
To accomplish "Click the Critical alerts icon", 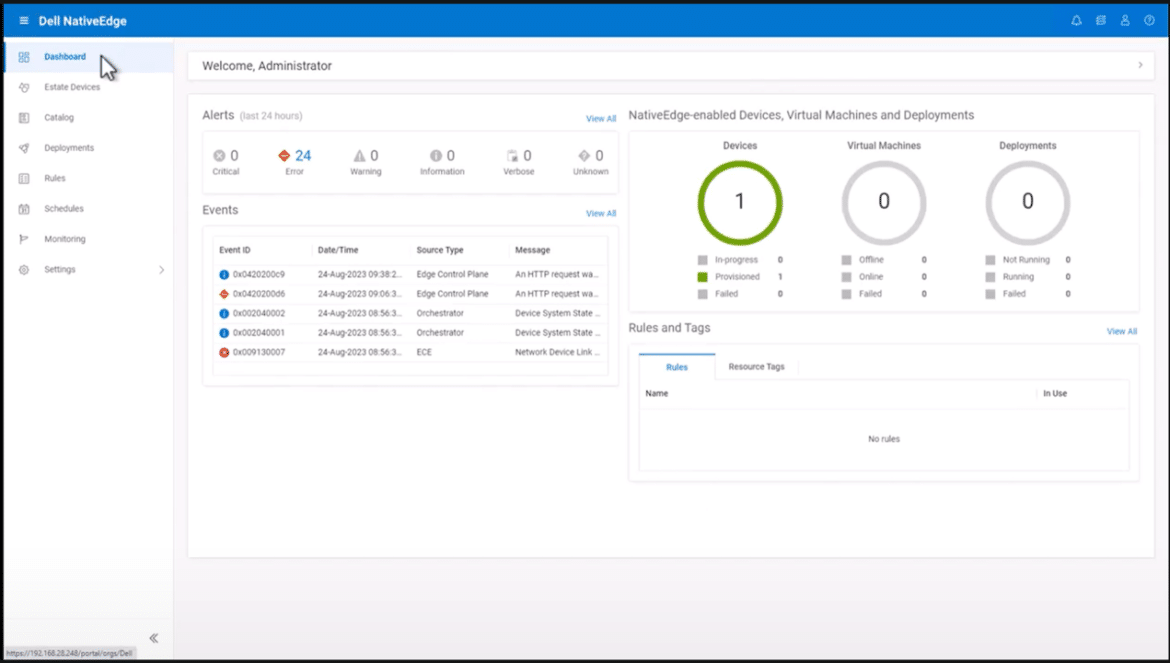I will (x=219, y=156).
